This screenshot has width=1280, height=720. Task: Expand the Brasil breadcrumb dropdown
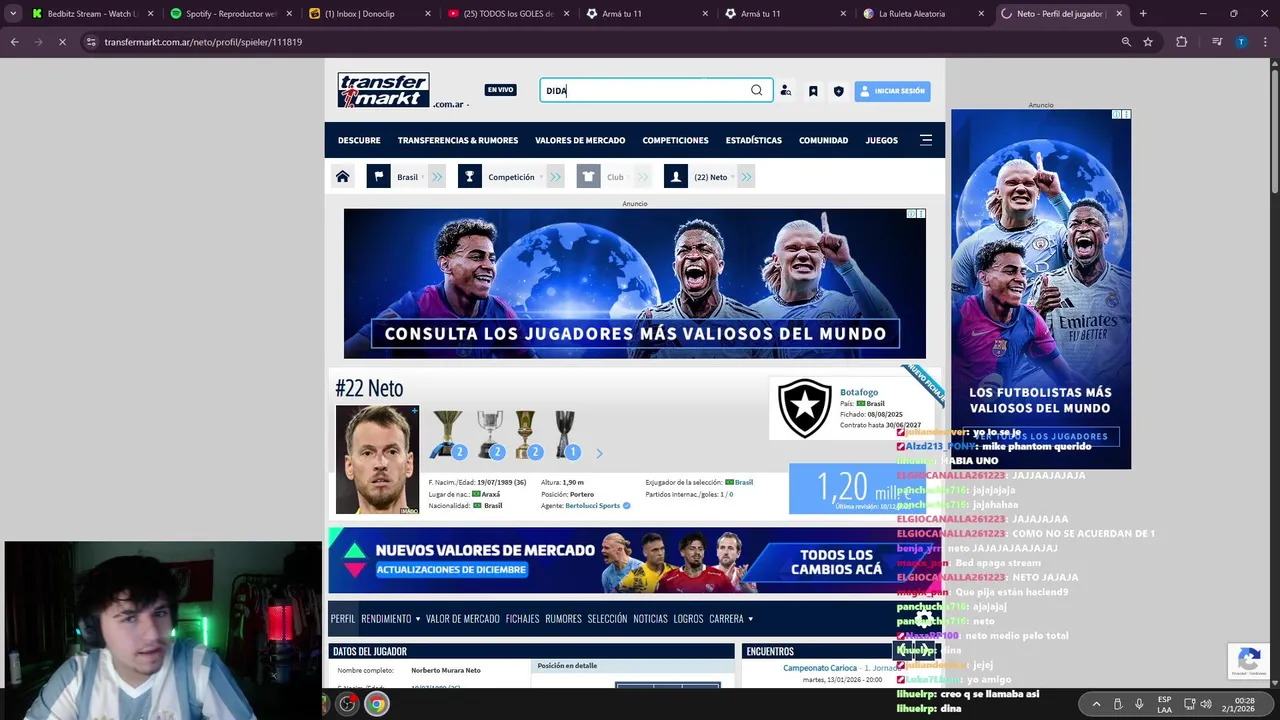click(422, 178)
